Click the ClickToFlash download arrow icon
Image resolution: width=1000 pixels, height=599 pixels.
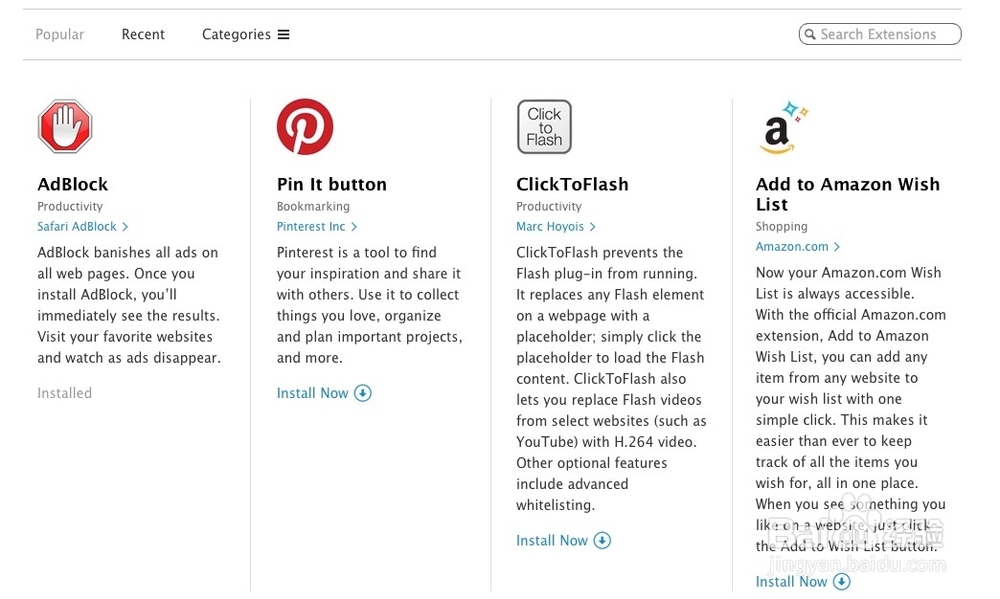[x=602, y=540]
